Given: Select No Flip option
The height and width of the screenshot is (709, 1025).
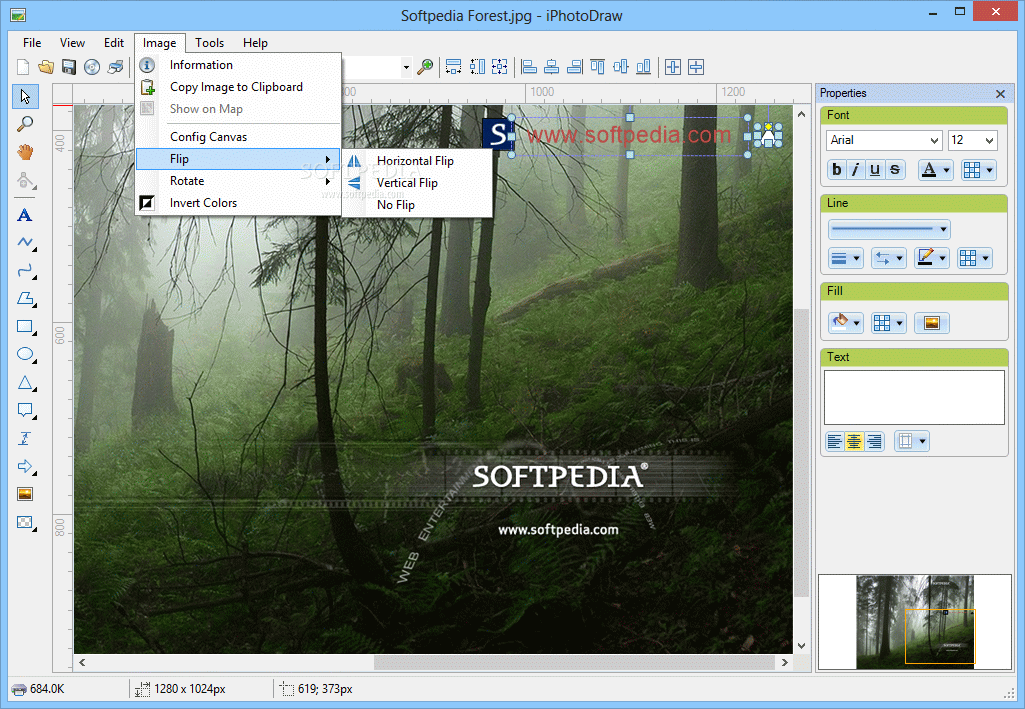Looking at the screenshot, I should [417, 205].
